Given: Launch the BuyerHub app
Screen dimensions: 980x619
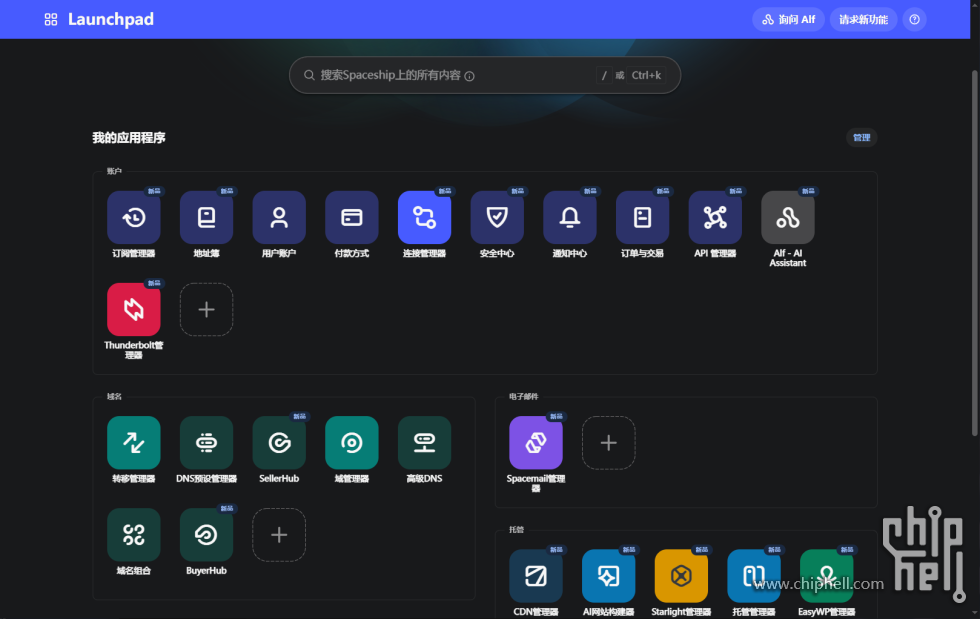Looking at the screenshot, I should tap(206, 535).
